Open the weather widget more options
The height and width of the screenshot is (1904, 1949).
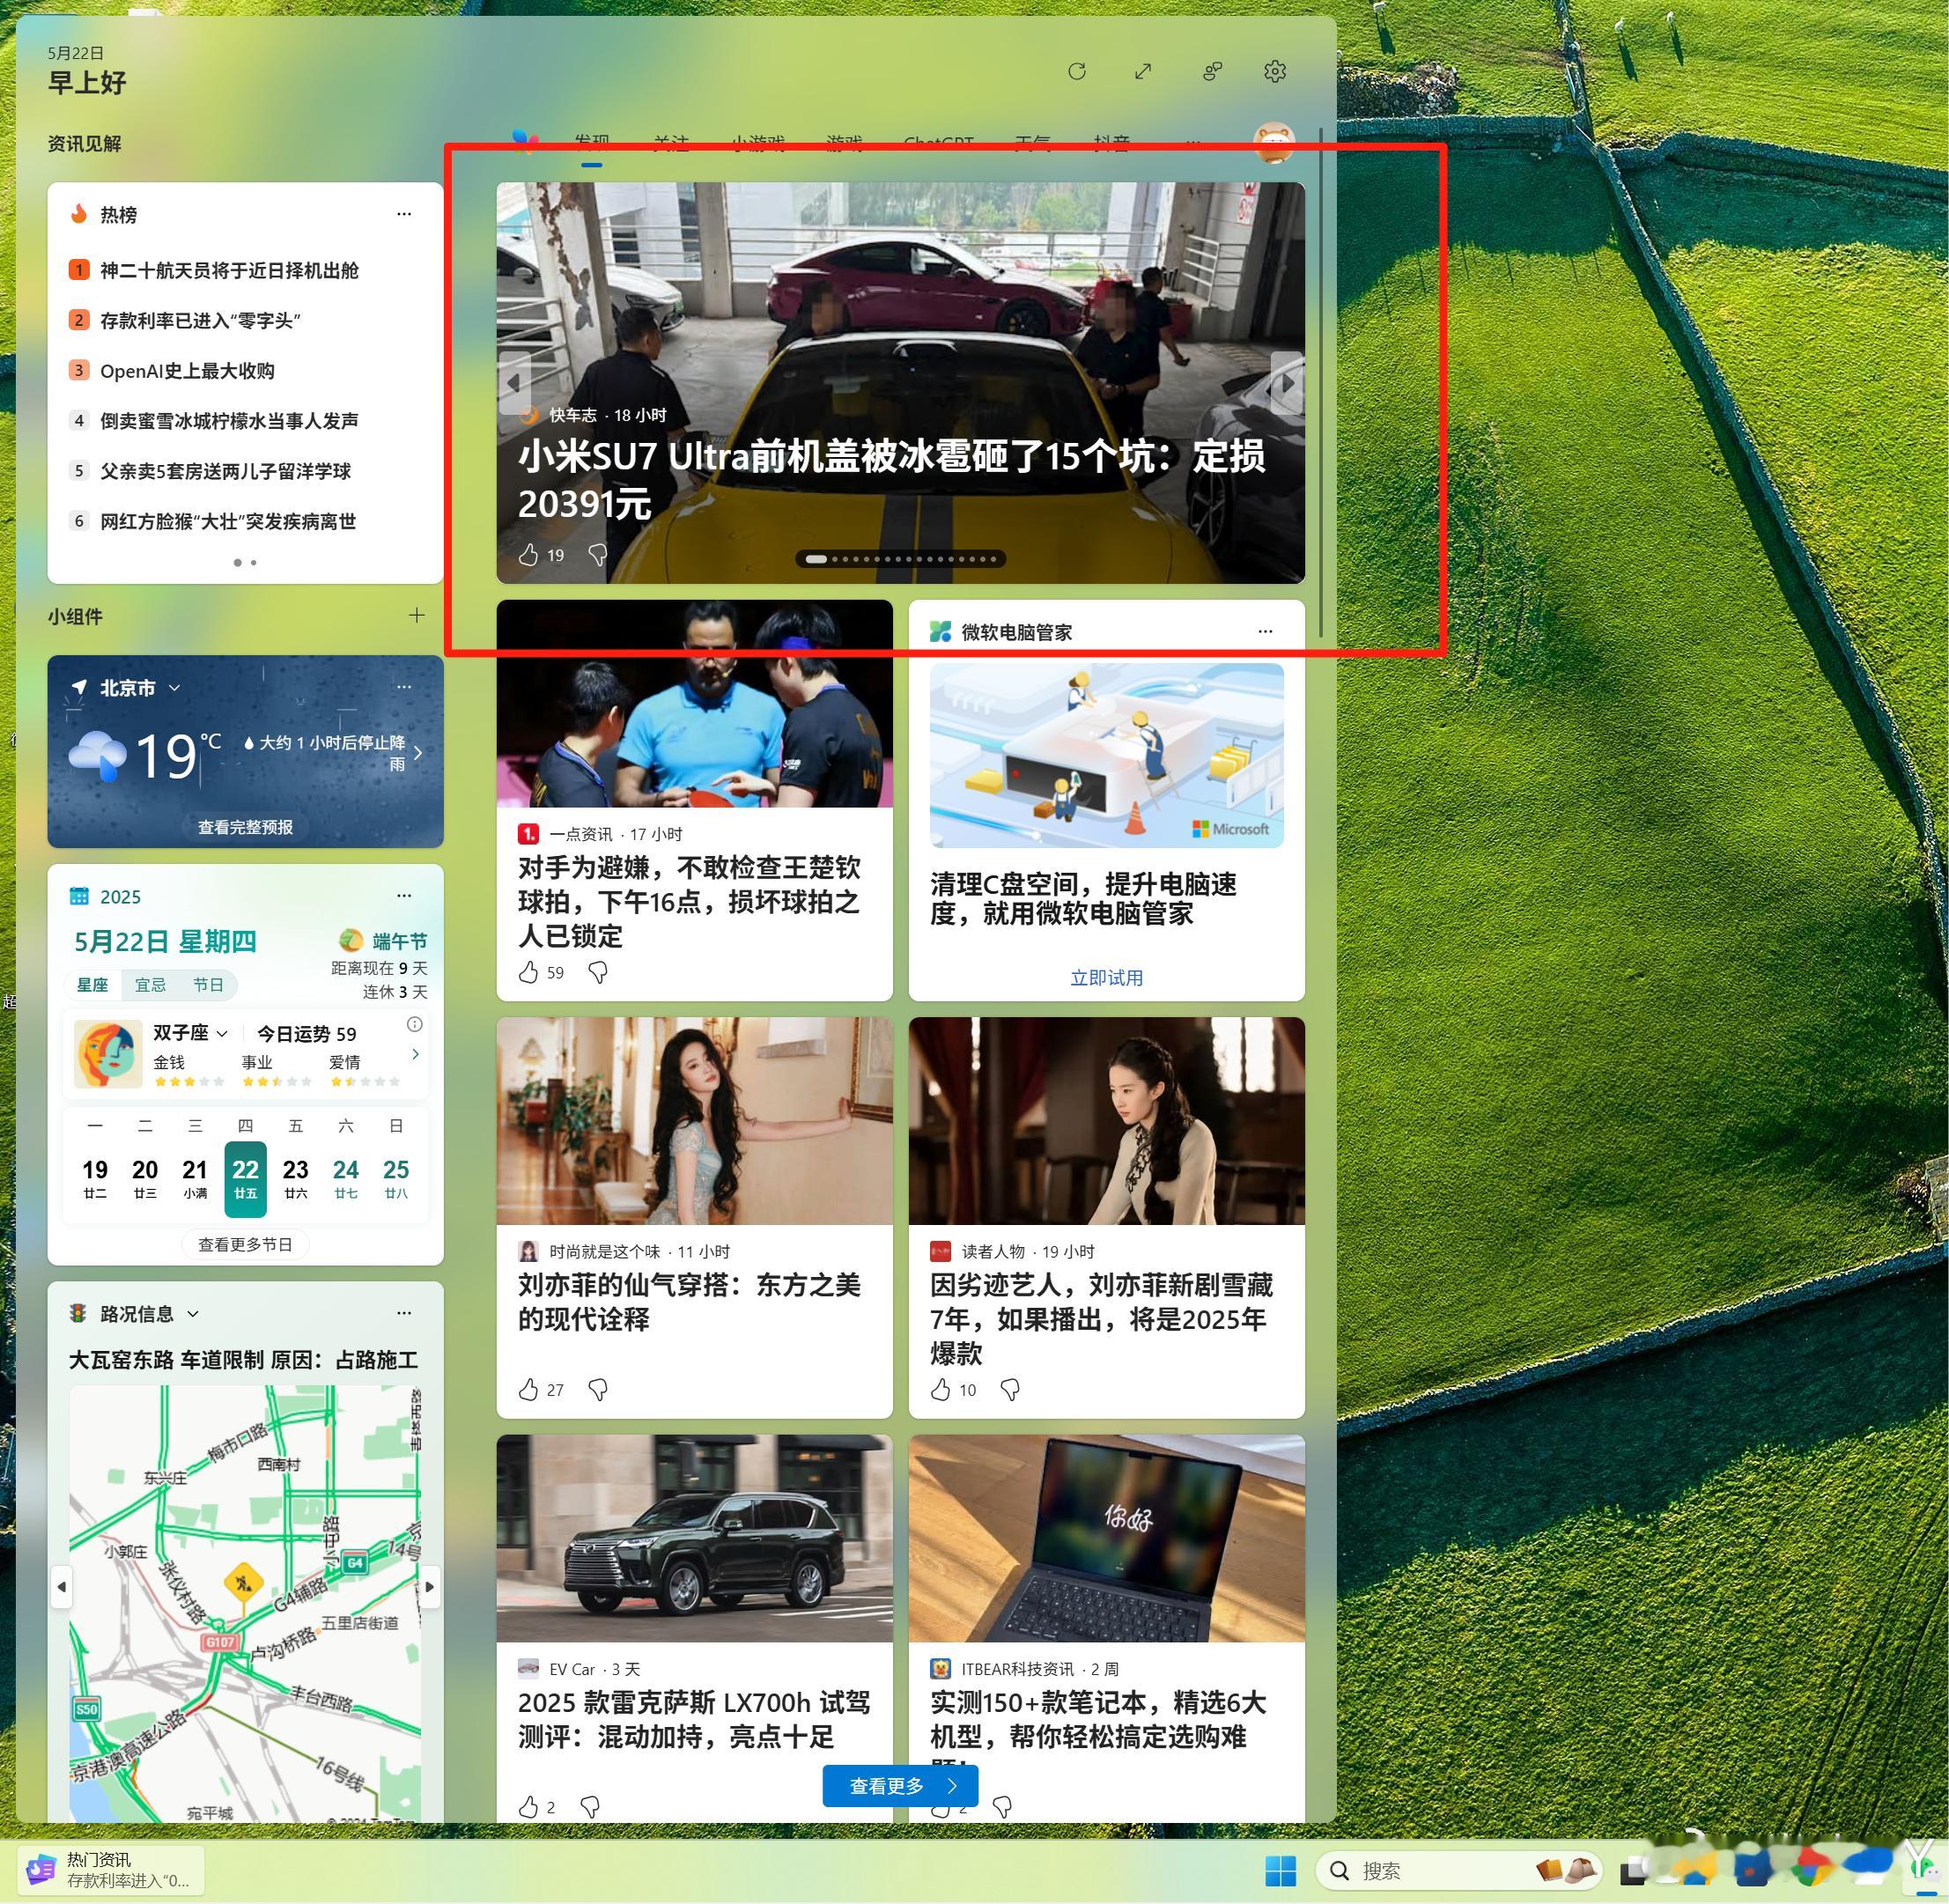(x=404, y=687)
